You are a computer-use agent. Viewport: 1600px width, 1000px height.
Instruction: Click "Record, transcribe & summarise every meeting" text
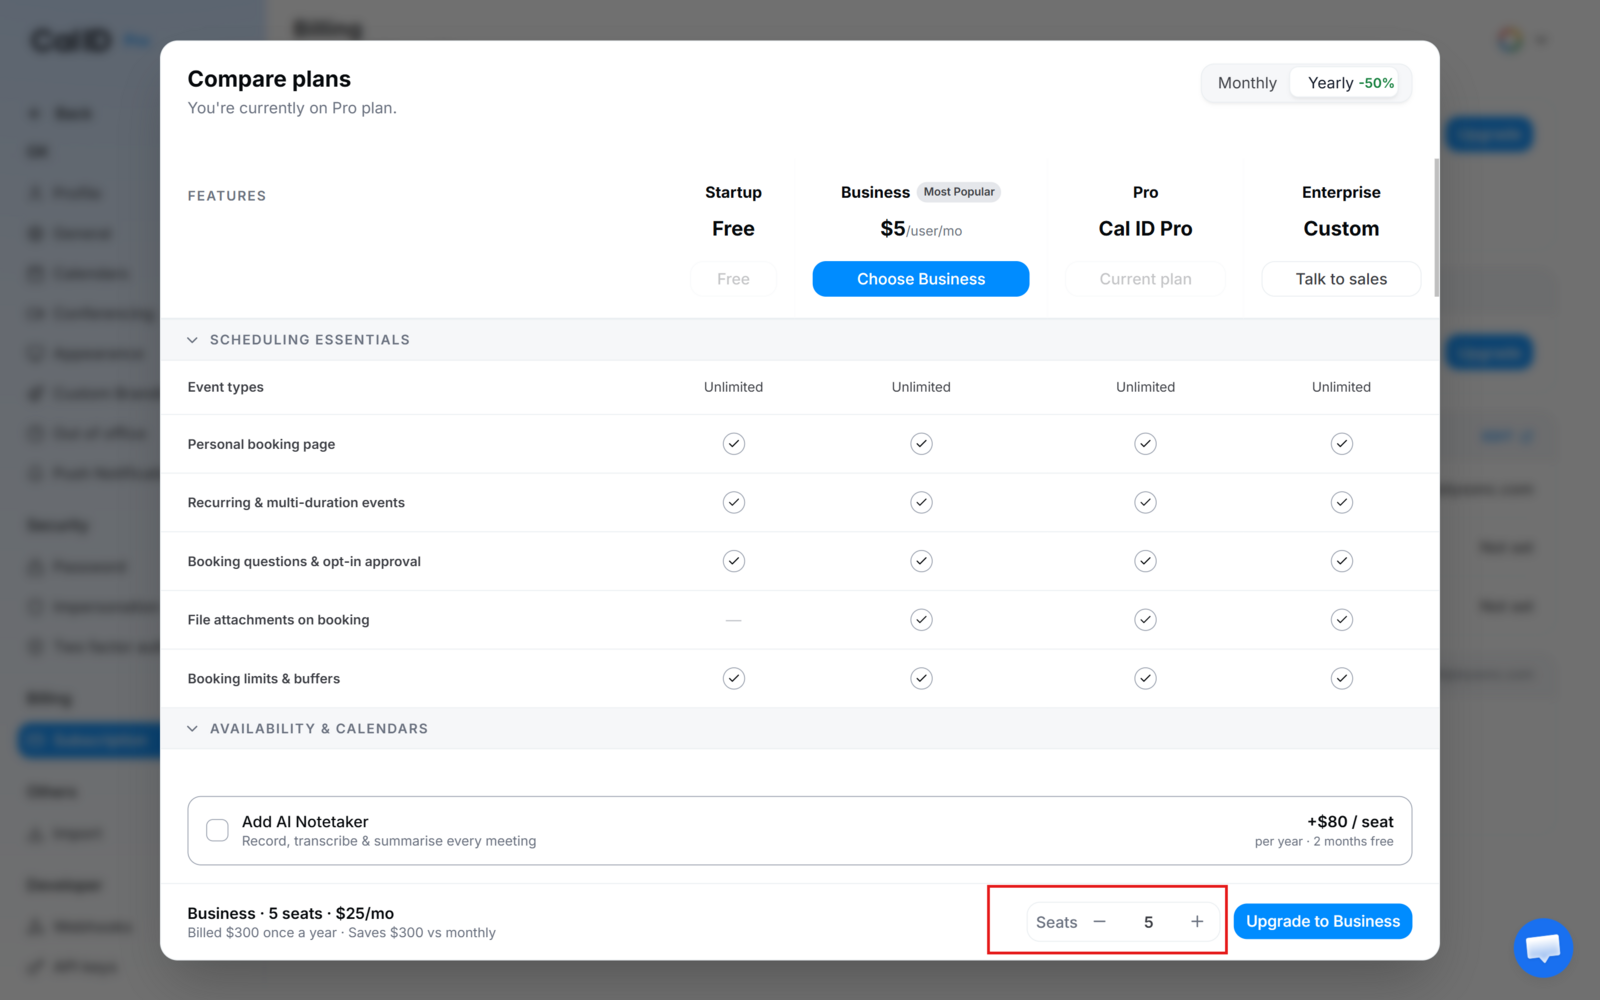pyautogui.click(x=389, y=841)
